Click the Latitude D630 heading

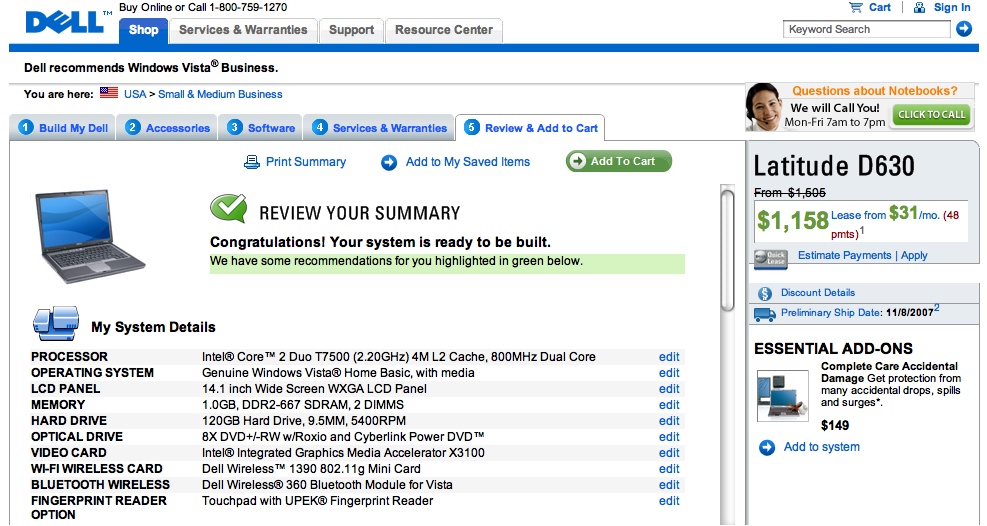click(834, 166)
